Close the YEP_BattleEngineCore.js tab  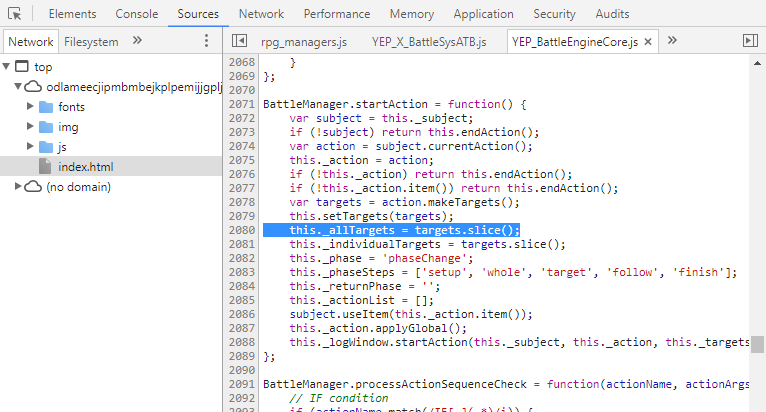coord(648,42)
